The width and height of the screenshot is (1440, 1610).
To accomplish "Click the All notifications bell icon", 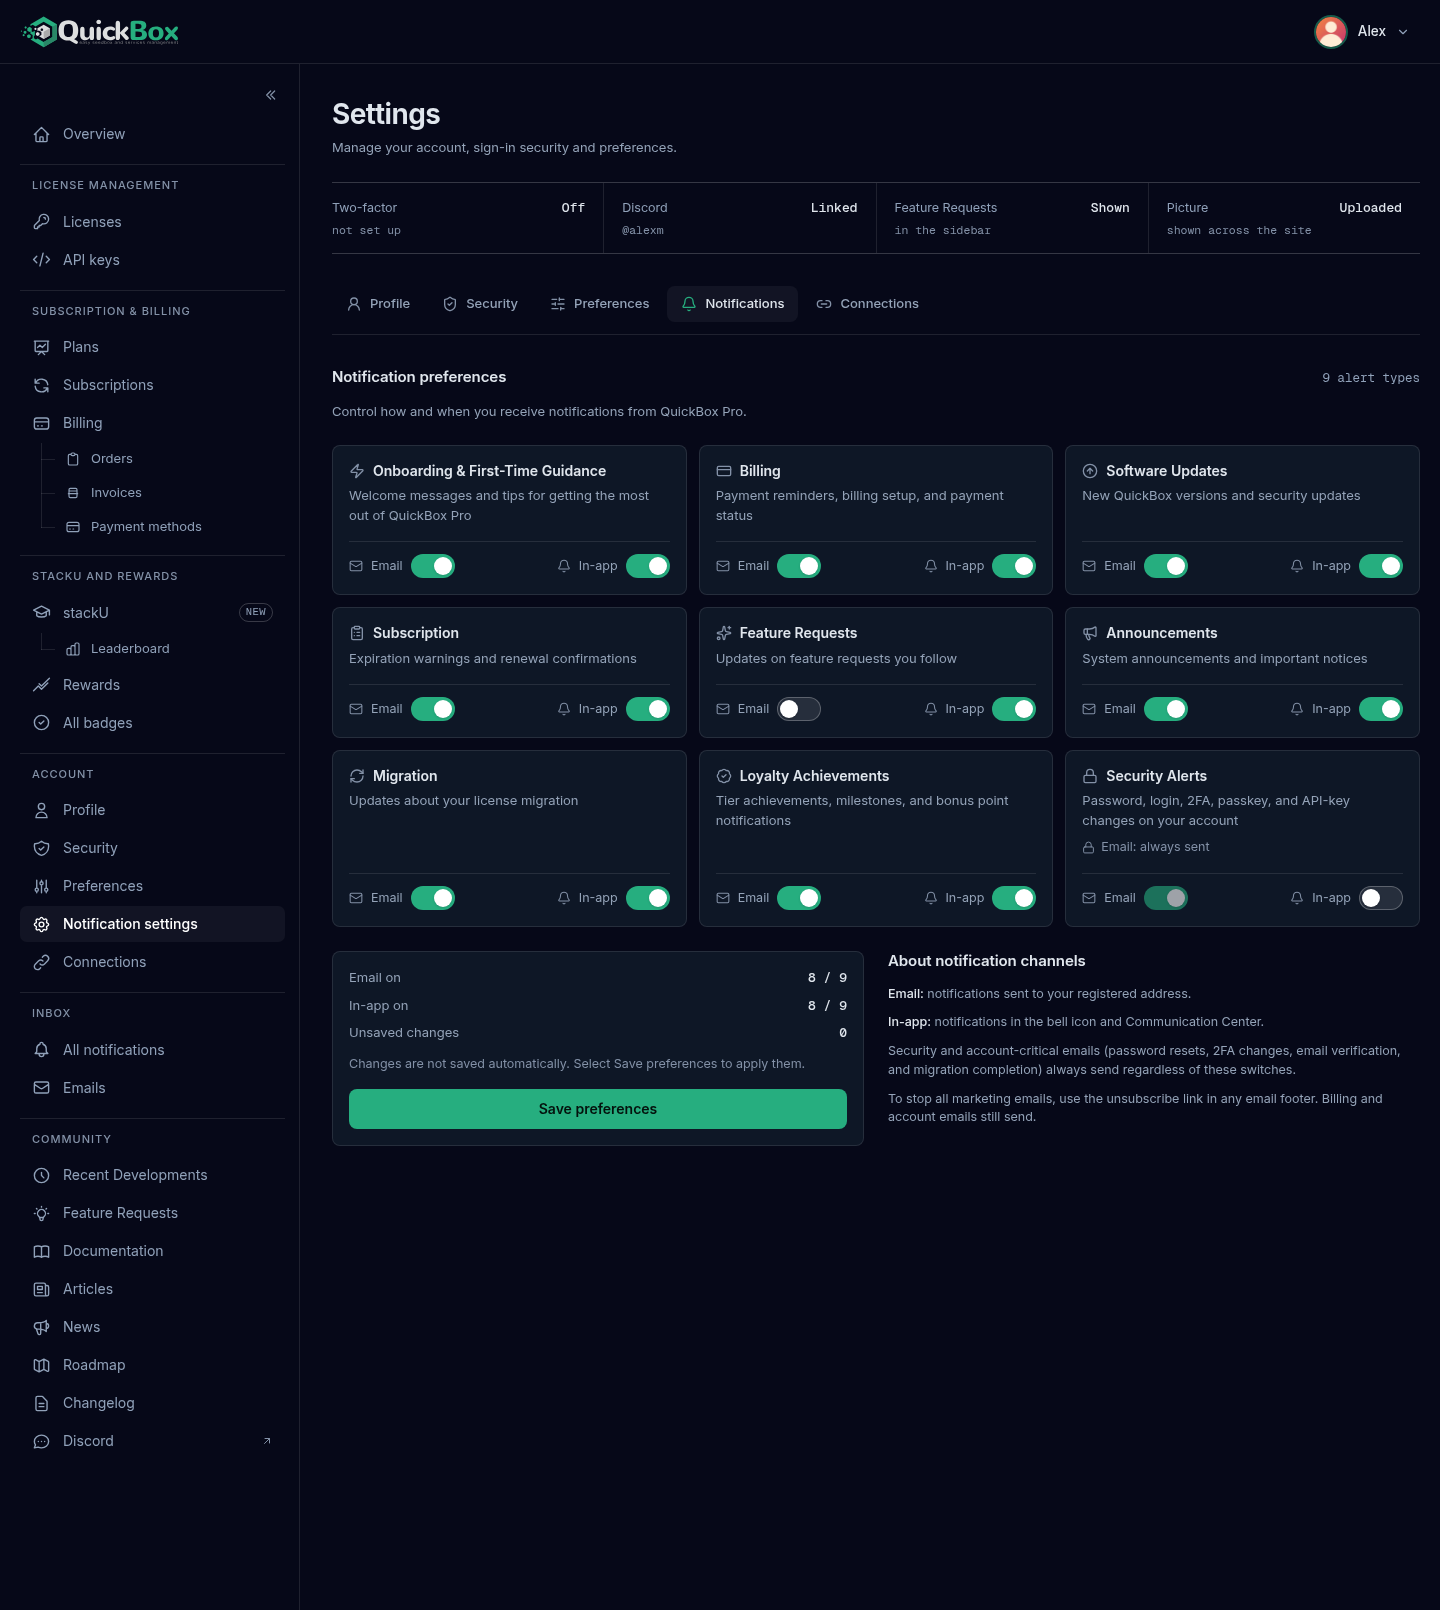I will tap(42, 1050).
